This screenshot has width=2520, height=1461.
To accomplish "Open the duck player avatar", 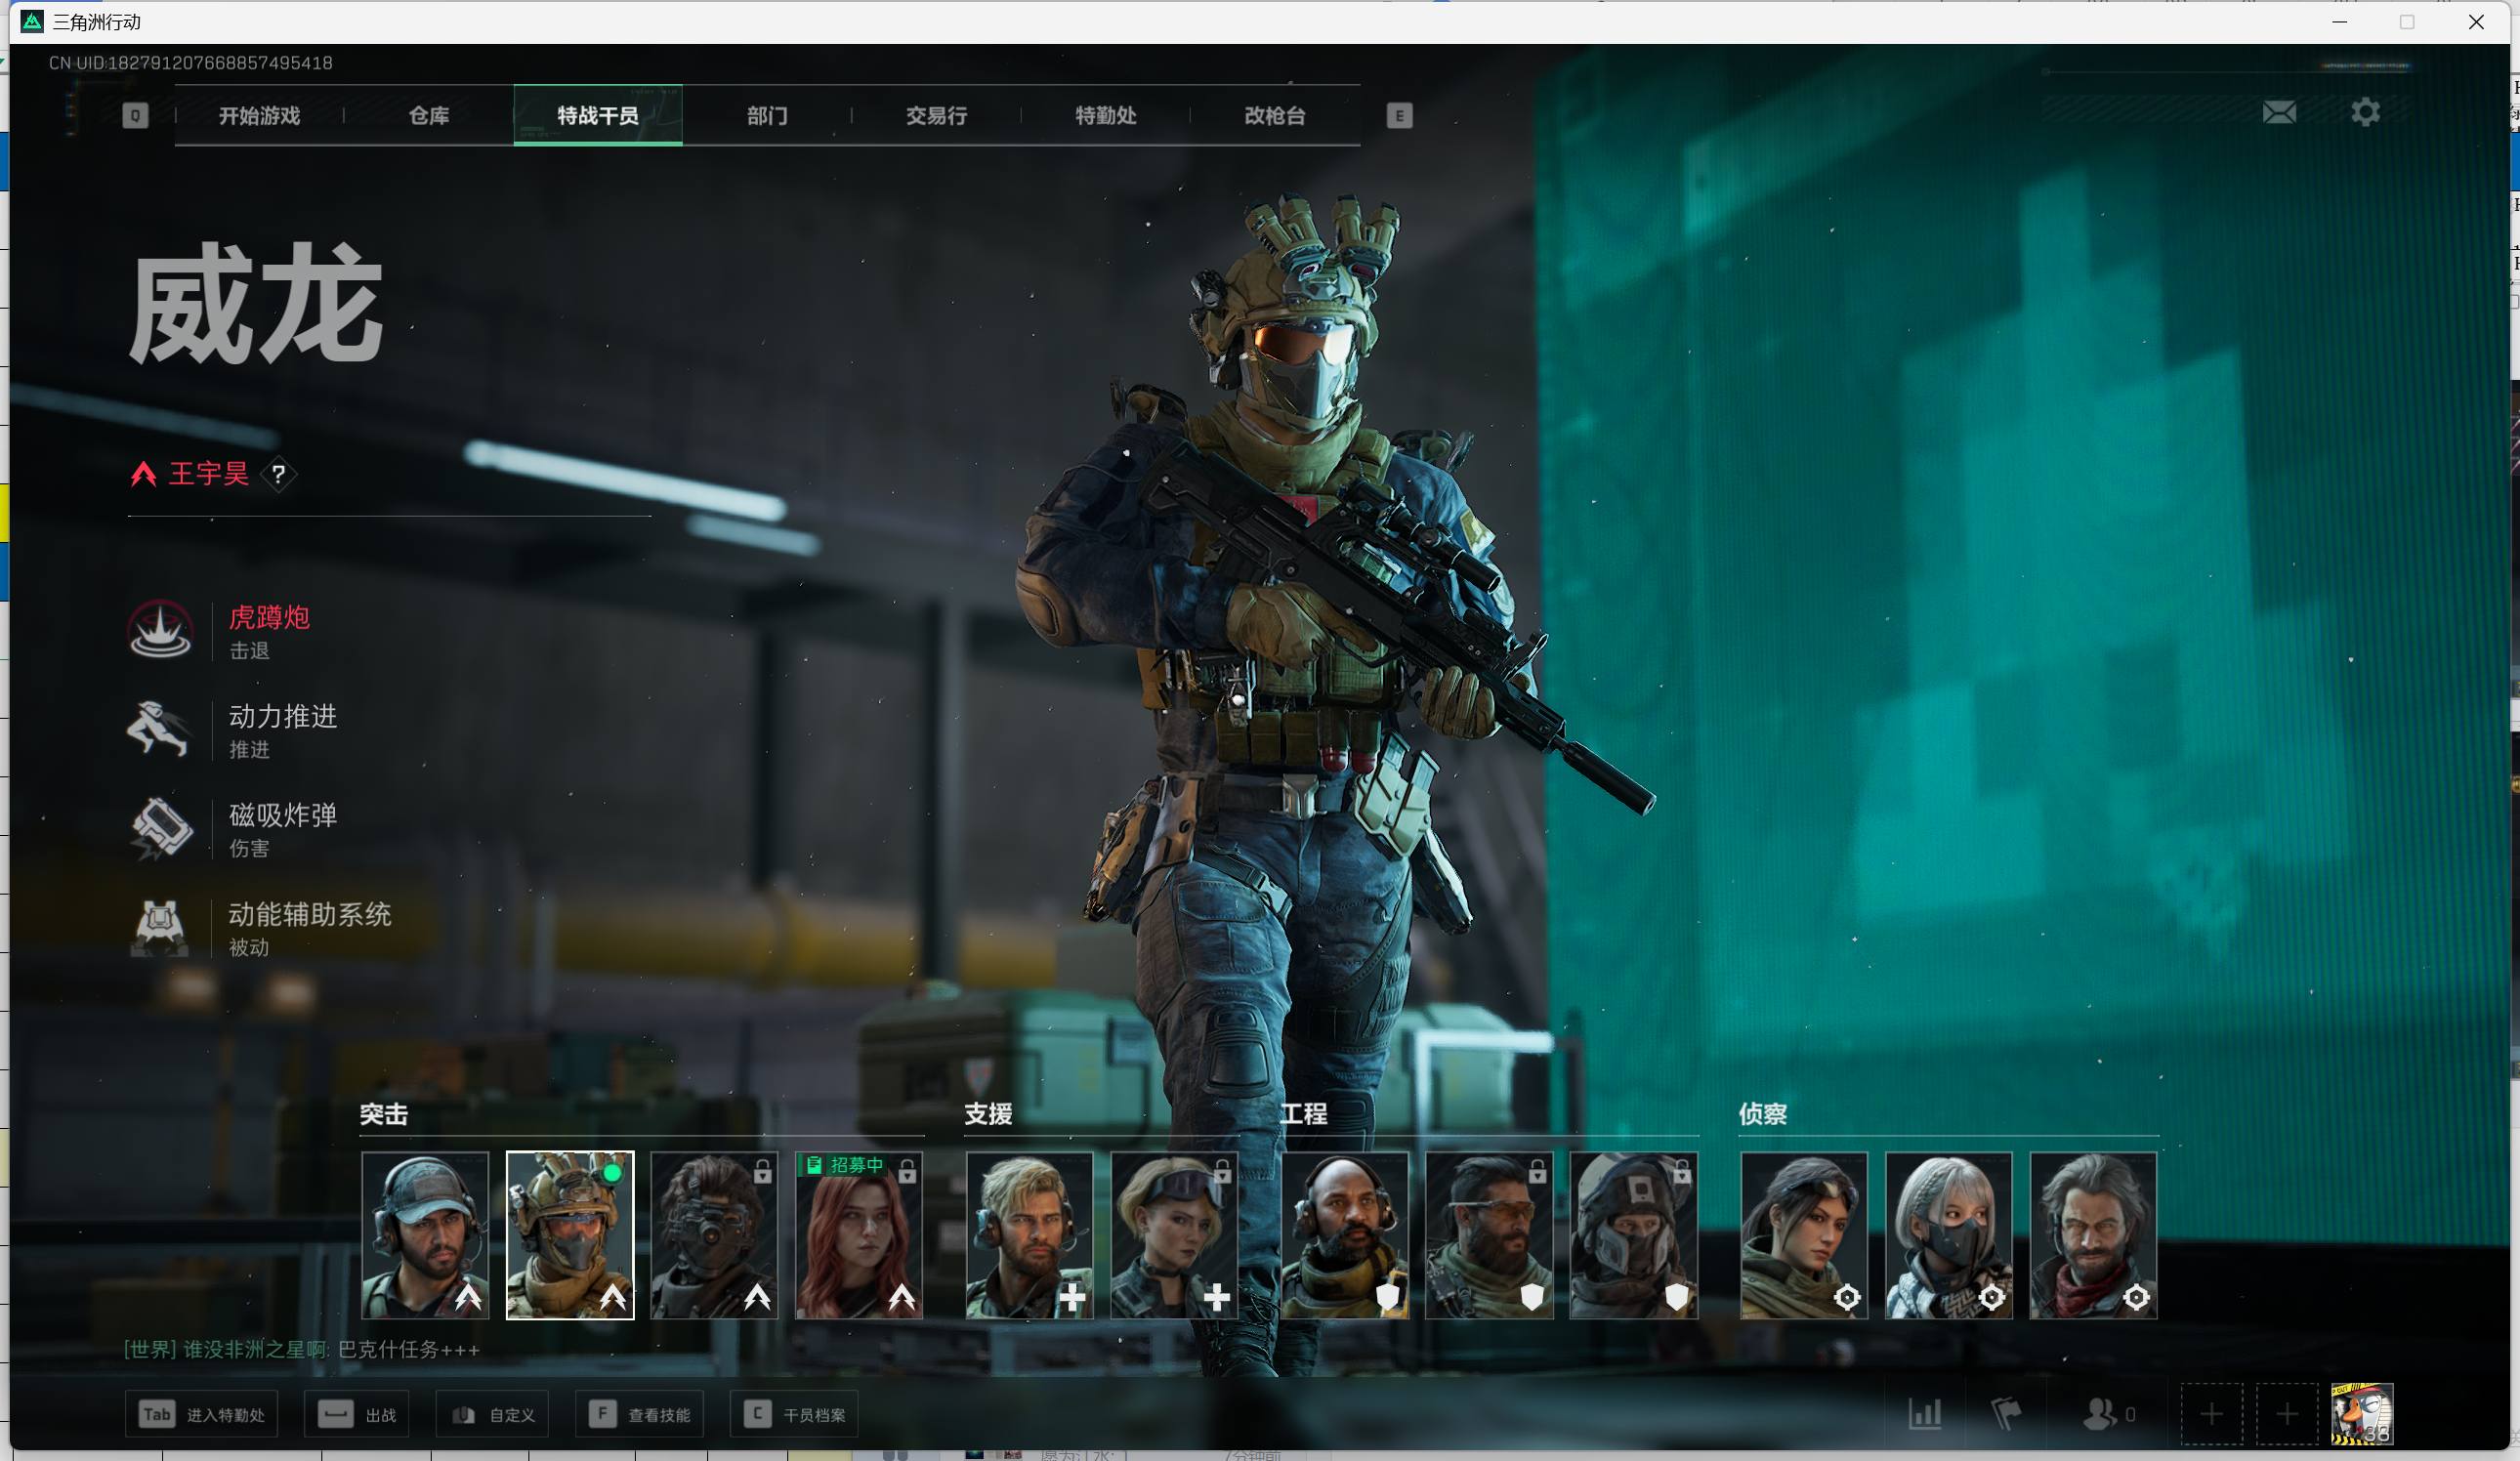I will [x=2361, y=1414].
